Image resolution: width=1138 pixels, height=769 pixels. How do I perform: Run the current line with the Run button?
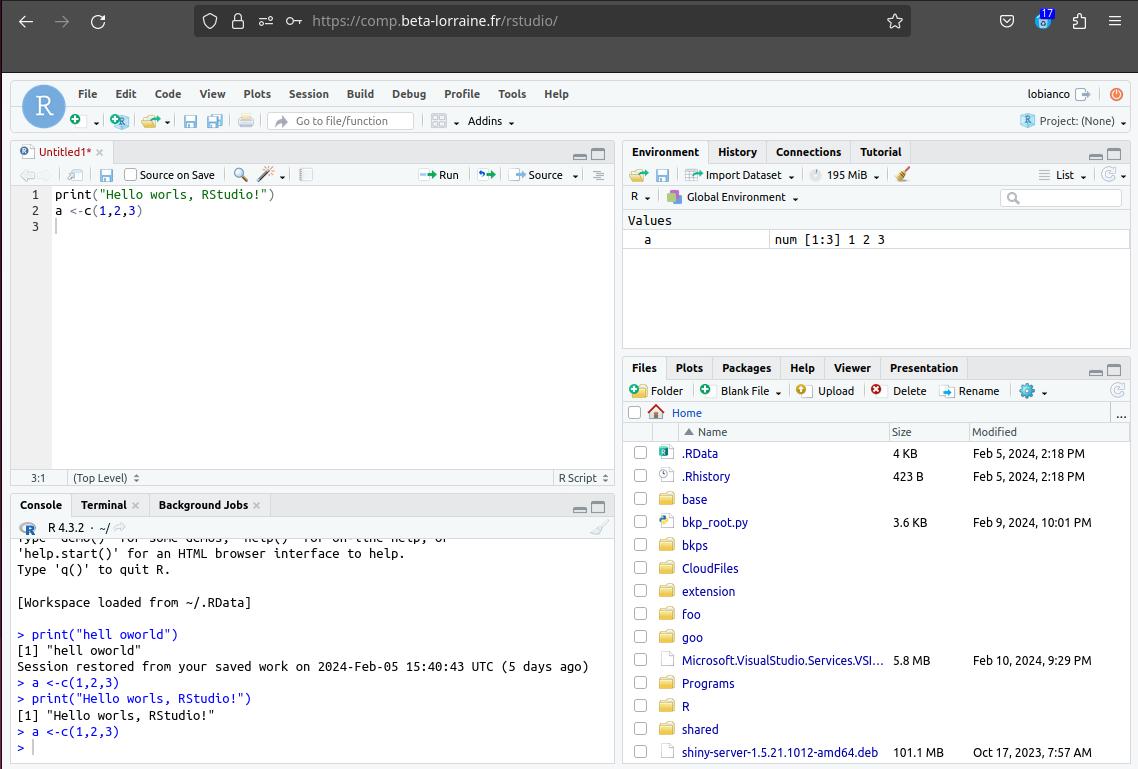(439, 174)
